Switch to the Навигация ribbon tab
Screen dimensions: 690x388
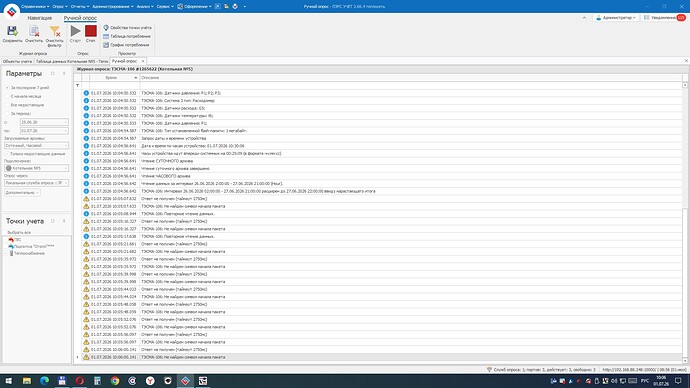tap(40, 18)
